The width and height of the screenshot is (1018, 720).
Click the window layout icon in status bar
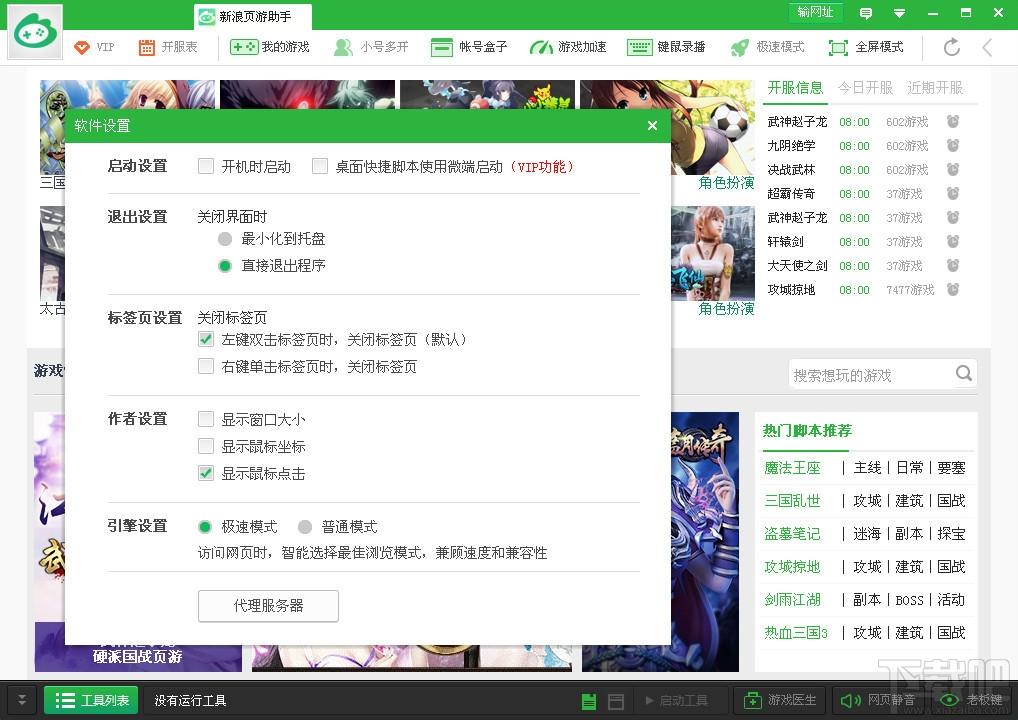[x=616, y=701]
